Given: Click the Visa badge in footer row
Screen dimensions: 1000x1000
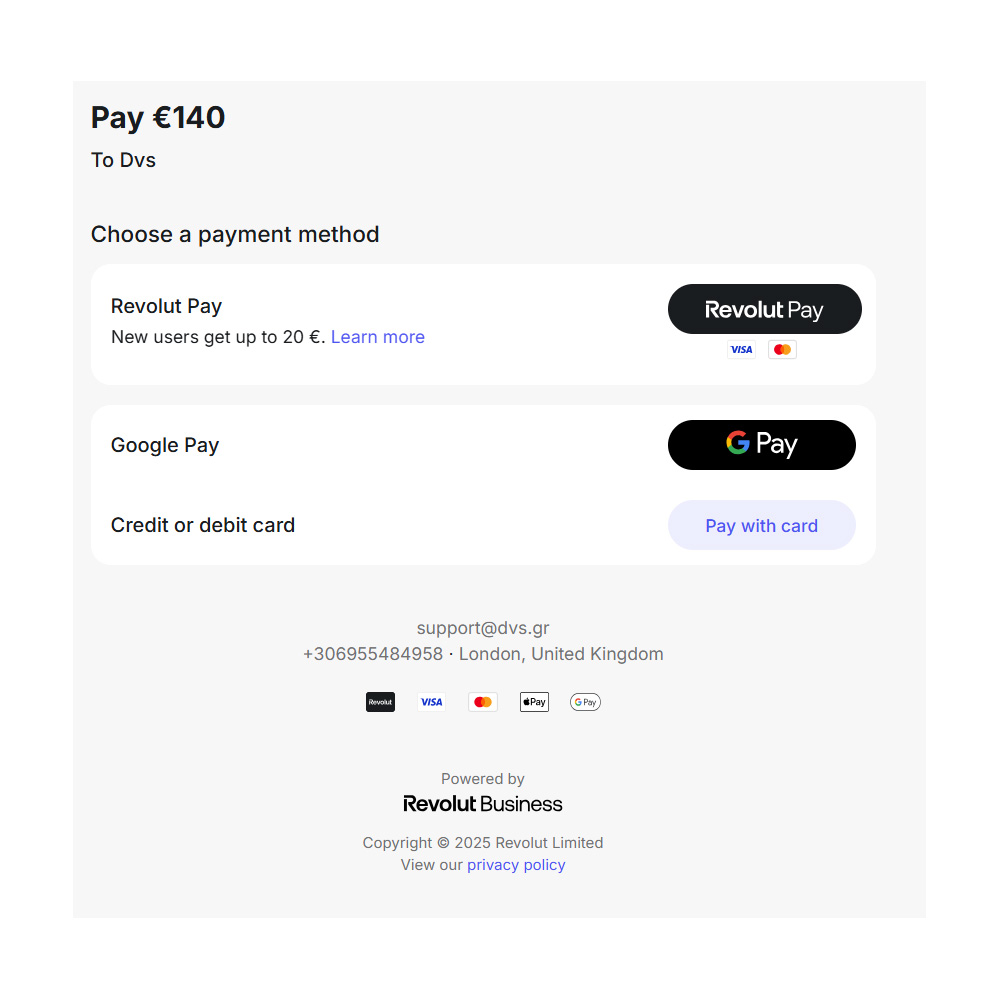Looking at the screenshot, I should click(x=431, y=702).
